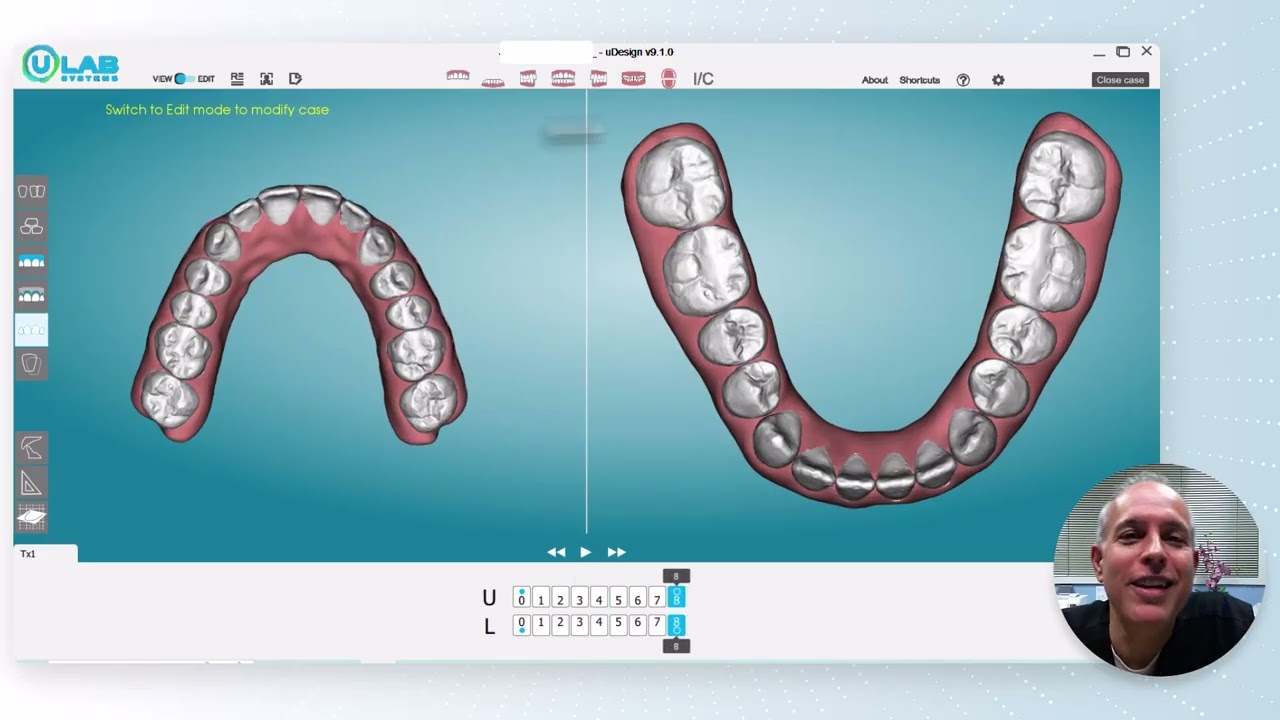The width and height of the screenshot is (1280, 720).
Task: Select lower stage 4
Action: pyautogui.click(x=599, y=625)
